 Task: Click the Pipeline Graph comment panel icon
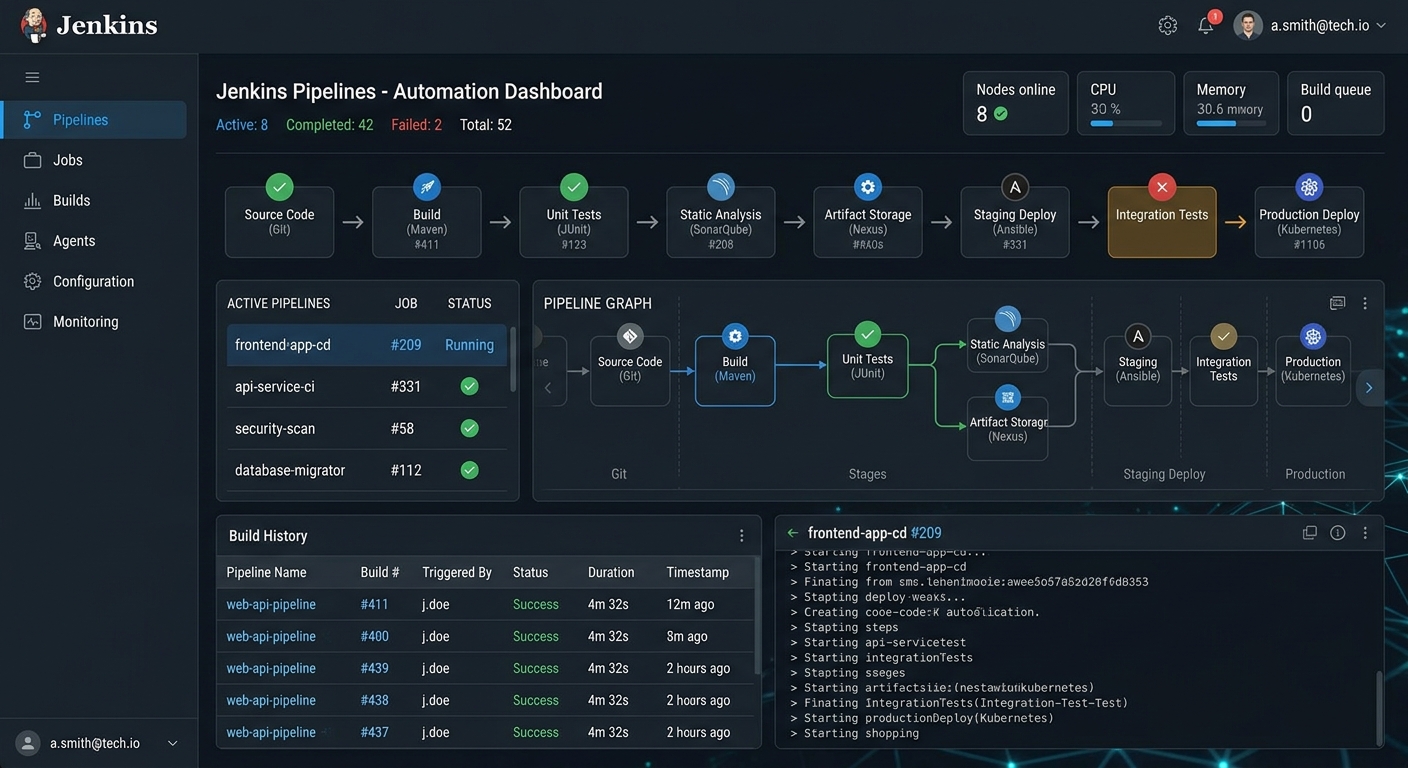click(1337, 303)
